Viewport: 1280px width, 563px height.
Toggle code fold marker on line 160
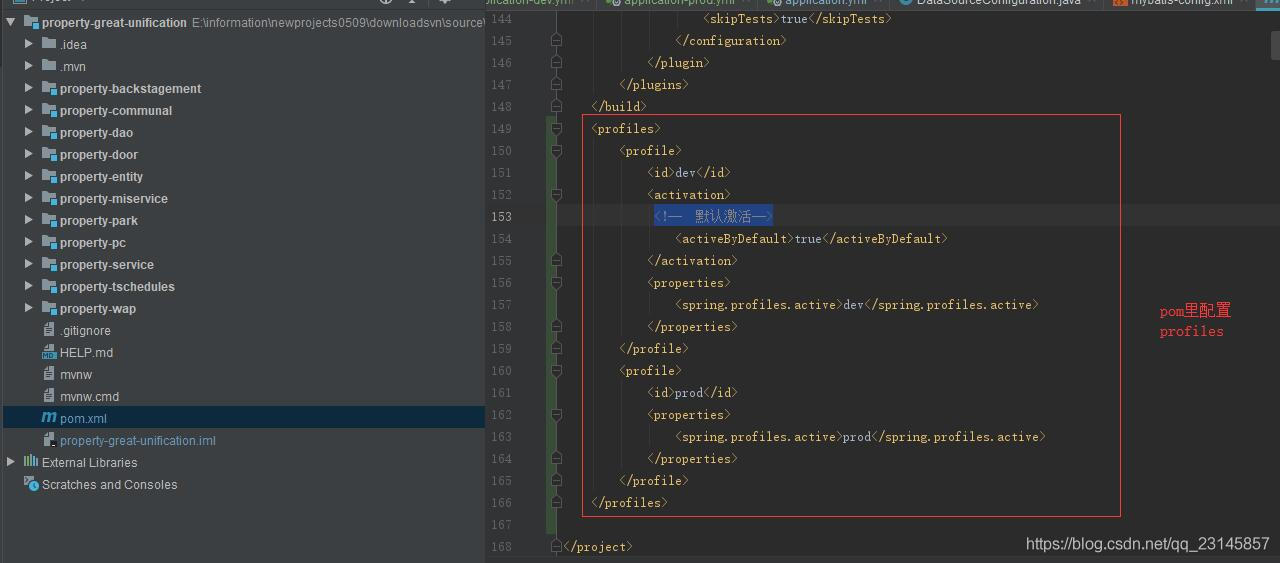coord(556,370)
